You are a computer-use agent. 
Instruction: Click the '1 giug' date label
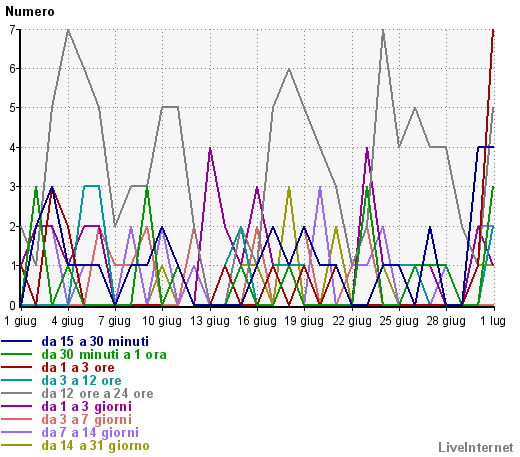[x=20, y=321]
